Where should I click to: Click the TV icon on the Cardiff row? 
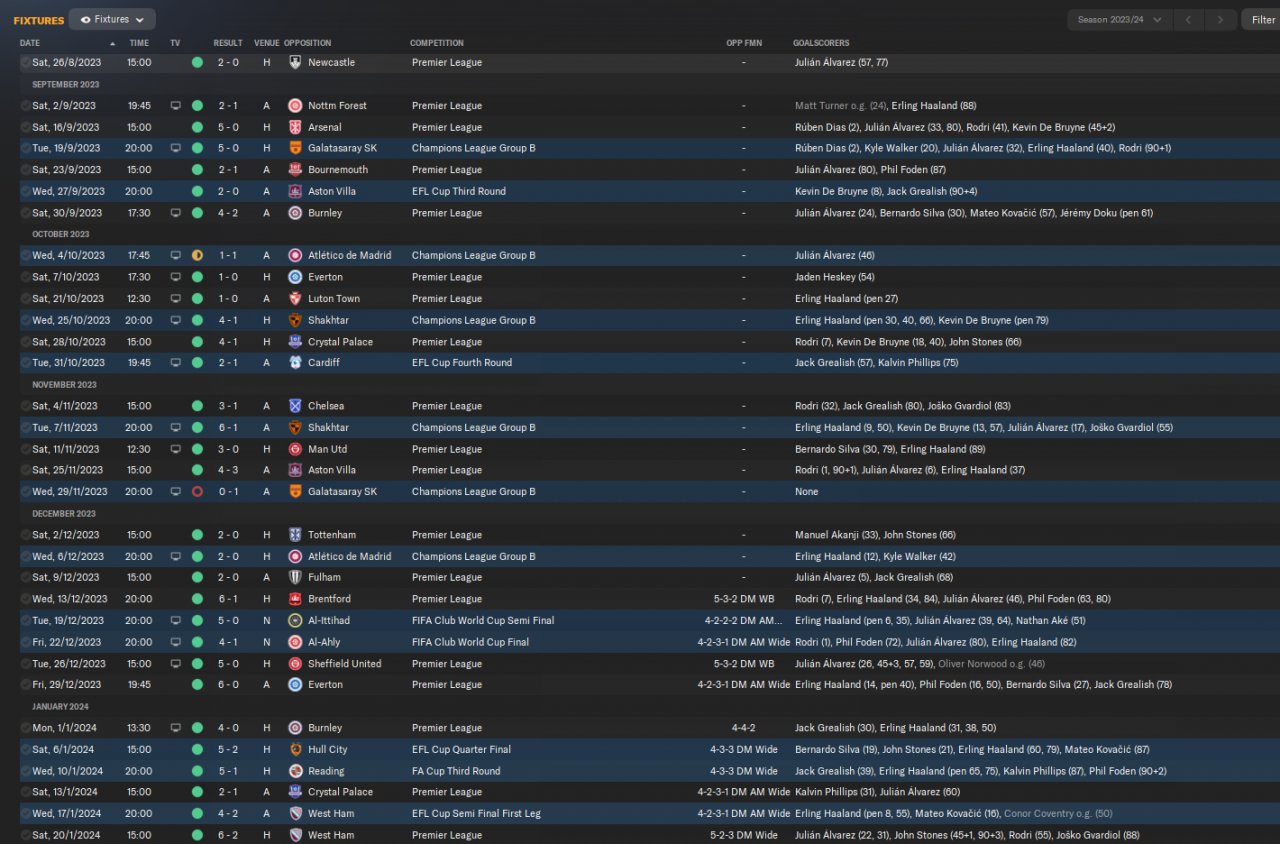coord(176,362)
